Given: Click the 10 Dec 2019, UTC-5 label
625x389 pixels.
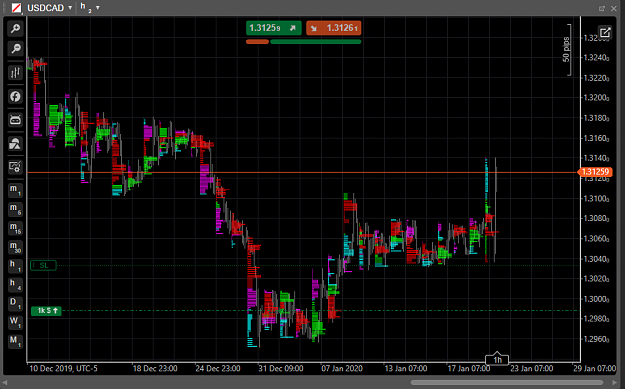Looking at the screenshot, I should pyautogui.click(x=63, y=368).
